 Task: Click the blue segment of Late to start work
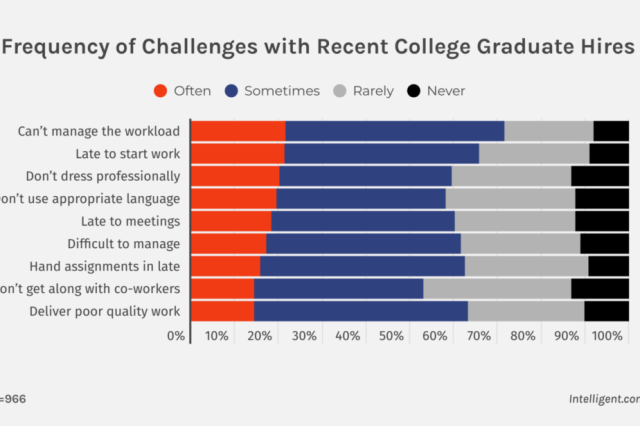coord(381,153)
